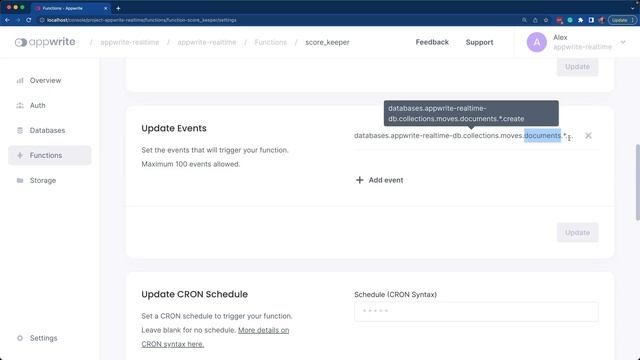Viewport: 640px width, 360px height.
Task: Open a new browser tab
Action: click(x=118, y=8)
